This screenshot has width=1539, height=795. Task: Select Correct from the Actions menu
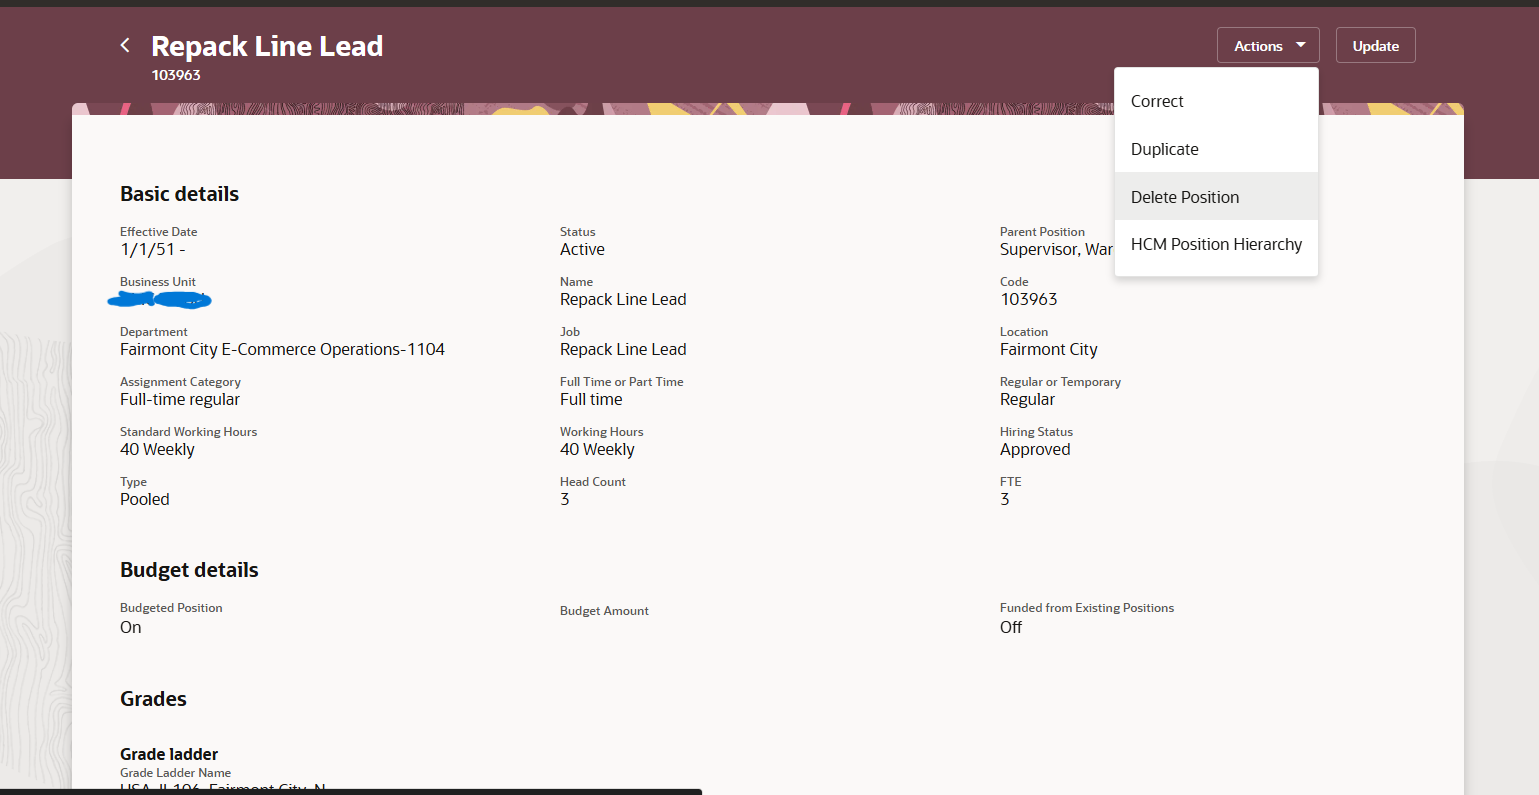[1157, 100]
